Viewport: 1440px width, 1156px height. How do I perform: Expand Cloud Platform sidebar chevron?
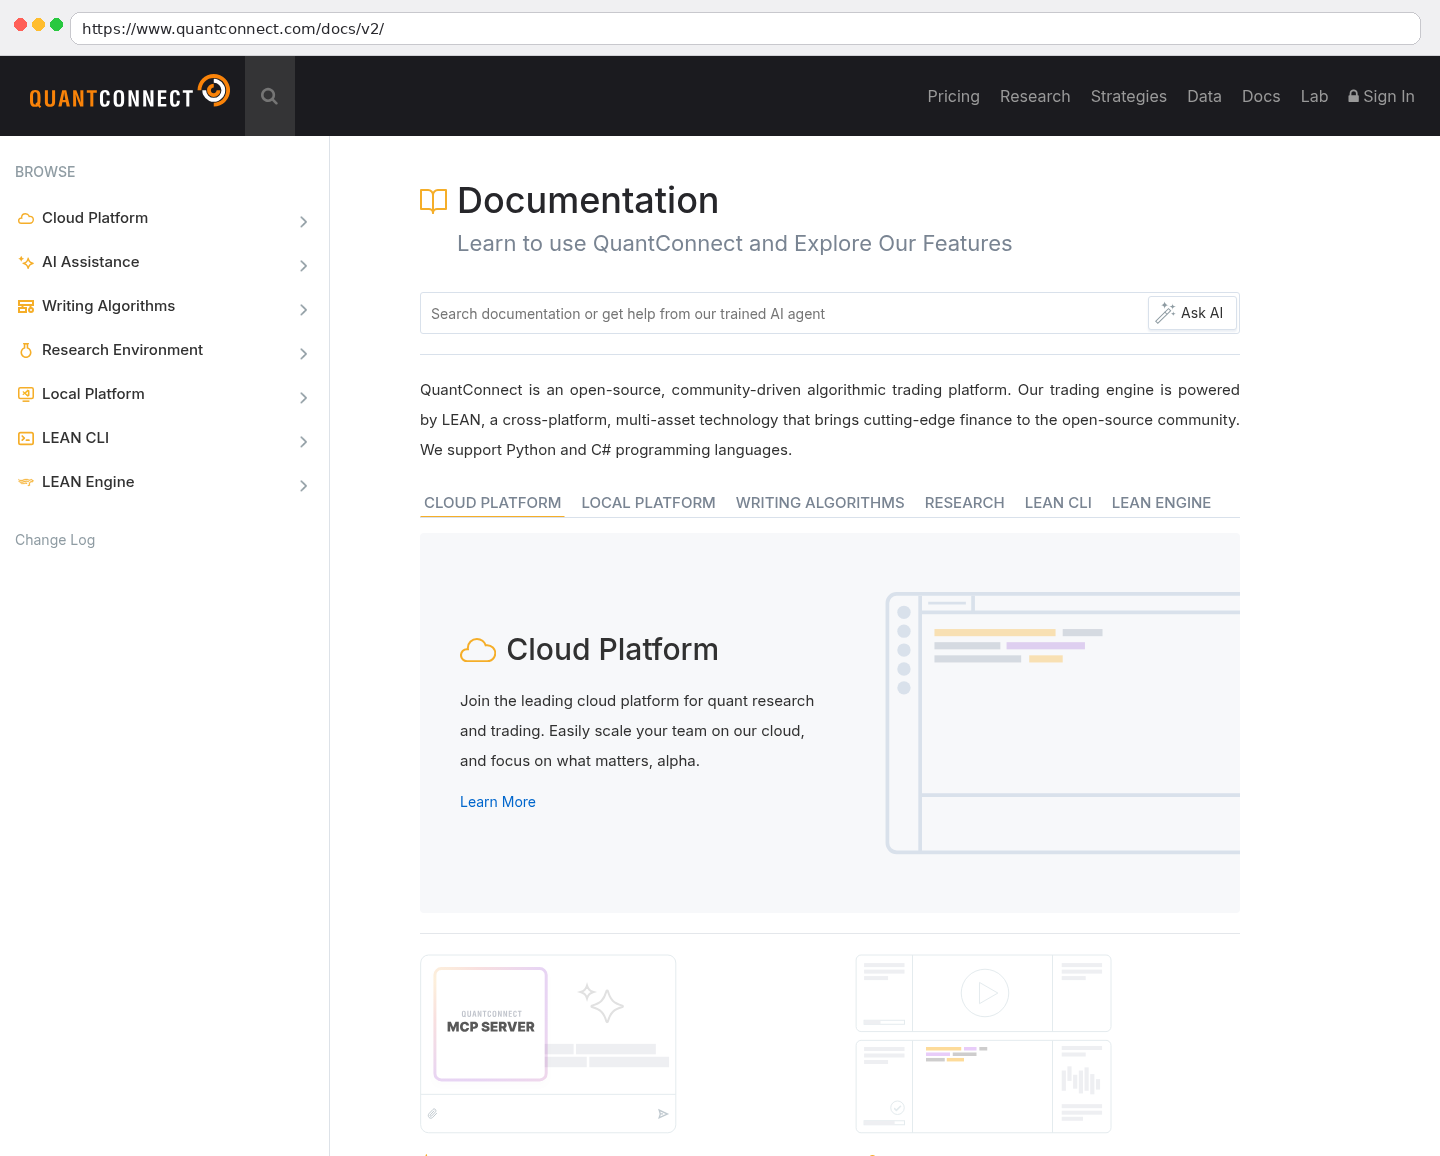[304, 221]
